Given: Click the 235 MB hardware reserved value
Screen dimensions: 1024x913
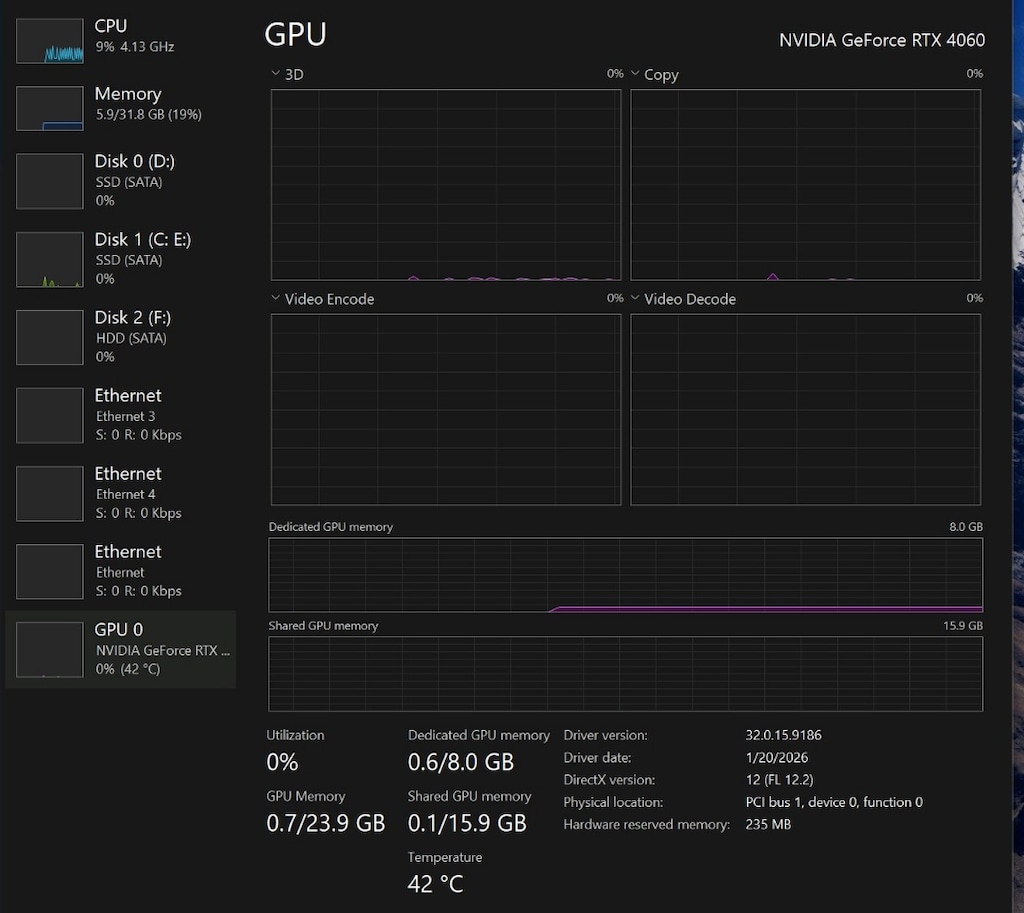Looking at the screenshot, I should point(768,824).
